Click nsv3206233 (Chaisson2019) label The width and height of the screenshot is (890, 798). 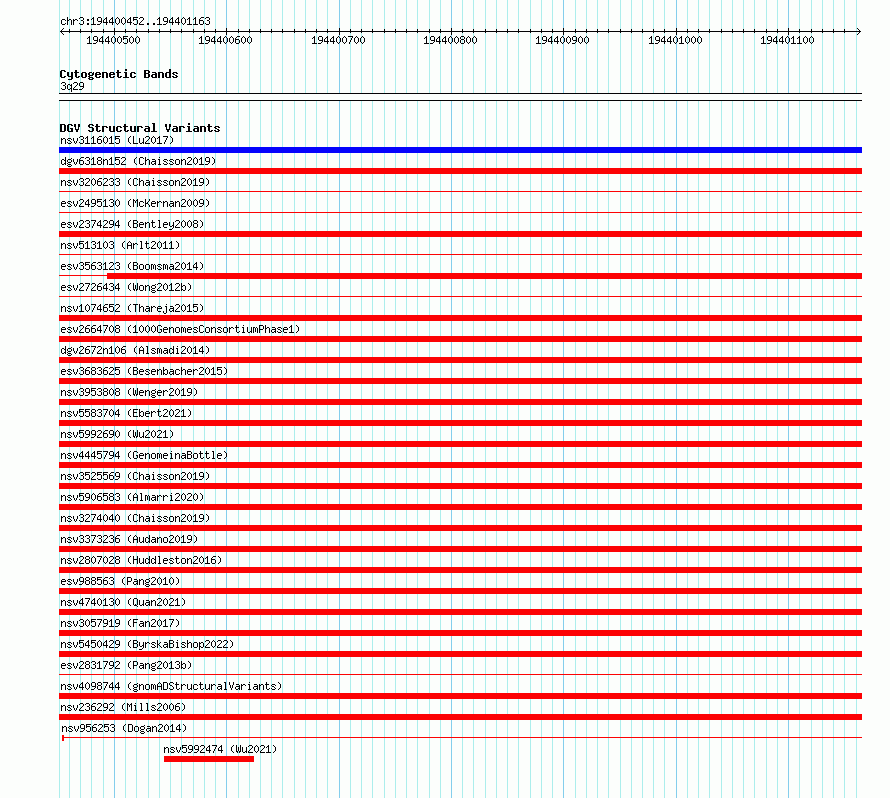coord(135,182)
